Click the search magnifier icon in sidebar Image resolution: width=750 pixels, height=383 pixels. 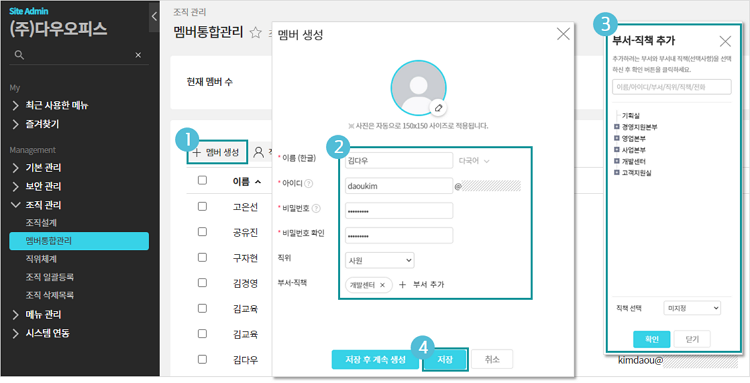tap(19, 55)
